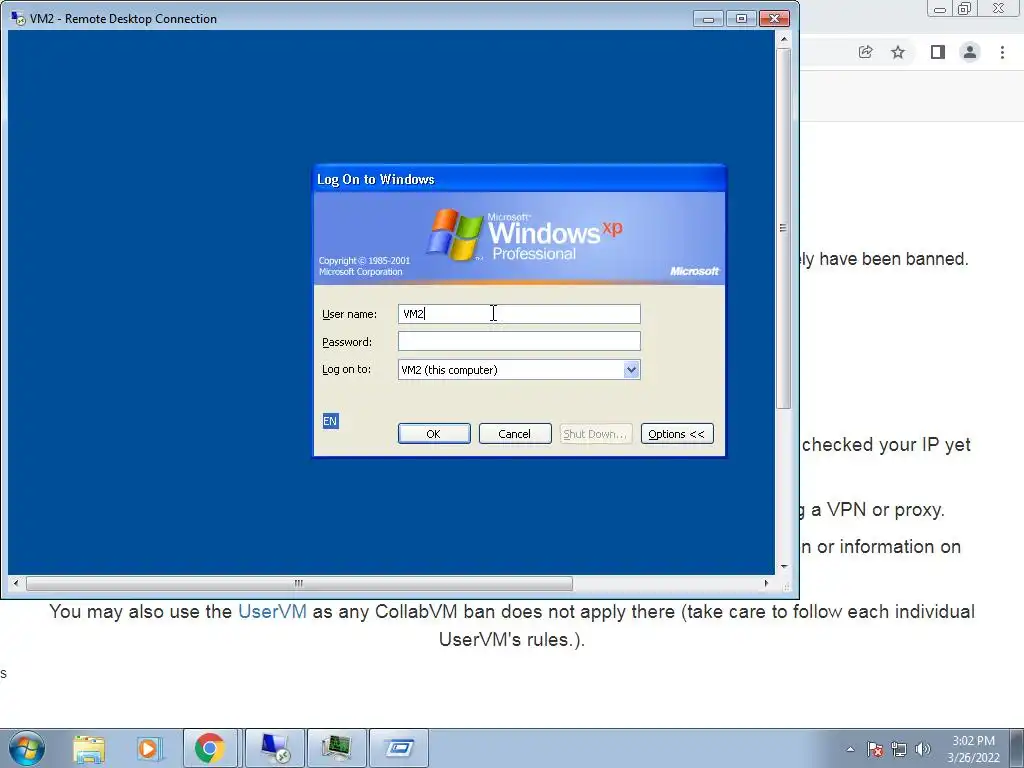Open the circuit-board monitor taskbar app
This screenshot has width=1024, height=768.
coord(336,748)
